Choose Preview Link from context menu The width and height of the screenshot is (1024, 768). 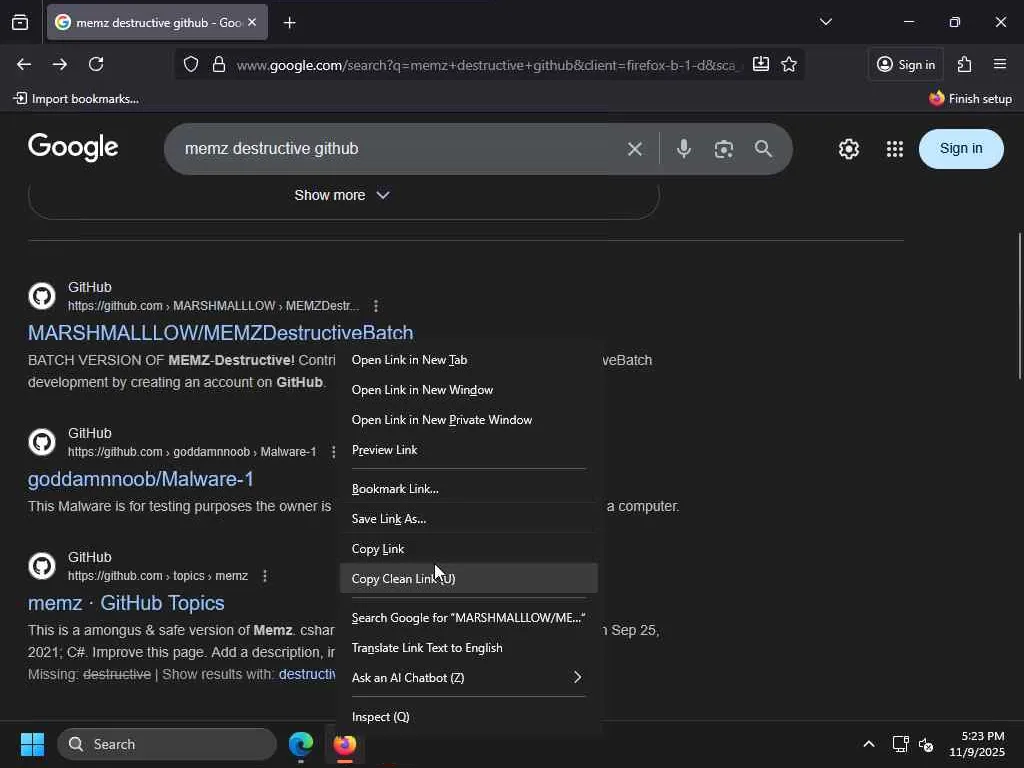469,450
